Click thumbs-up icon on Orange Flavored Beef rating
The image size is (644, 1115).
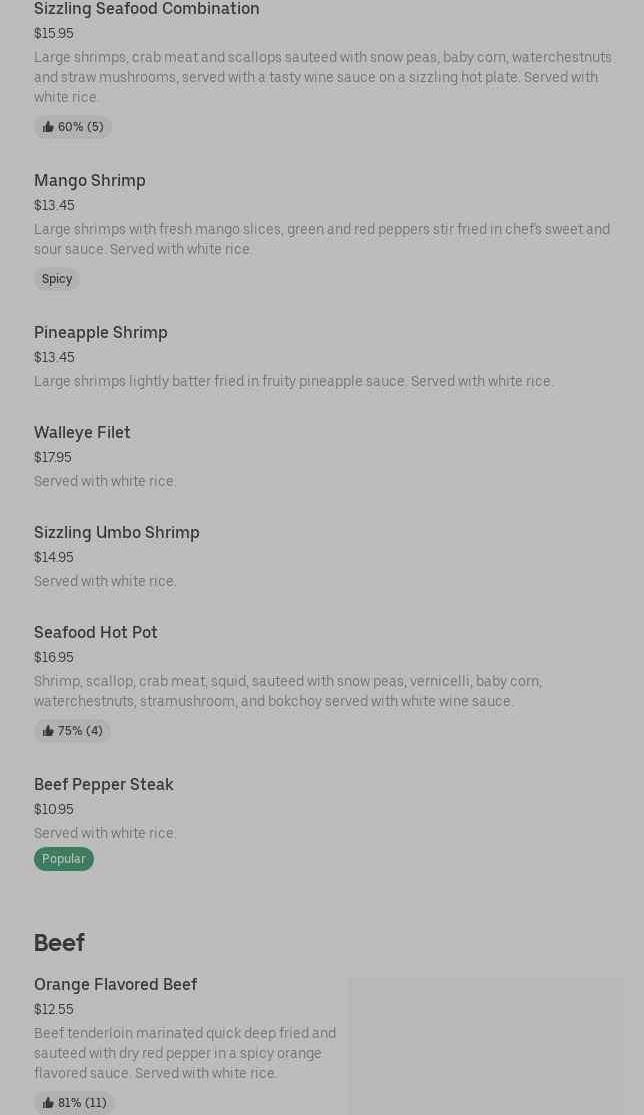(x=48, y=1103)
